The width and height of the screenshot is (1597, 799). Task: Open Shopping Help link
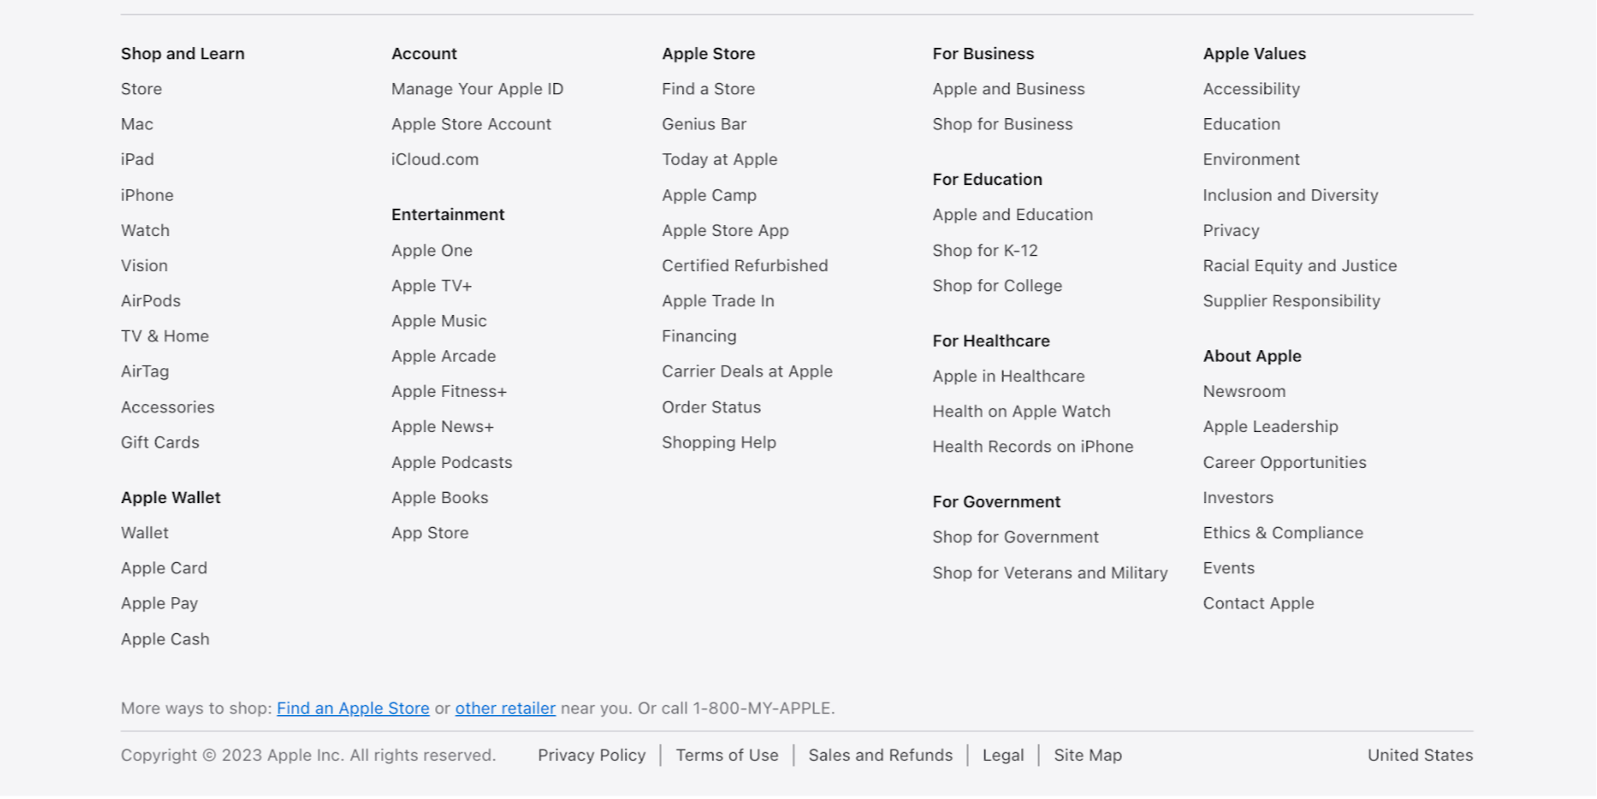(x=719, y=442)
